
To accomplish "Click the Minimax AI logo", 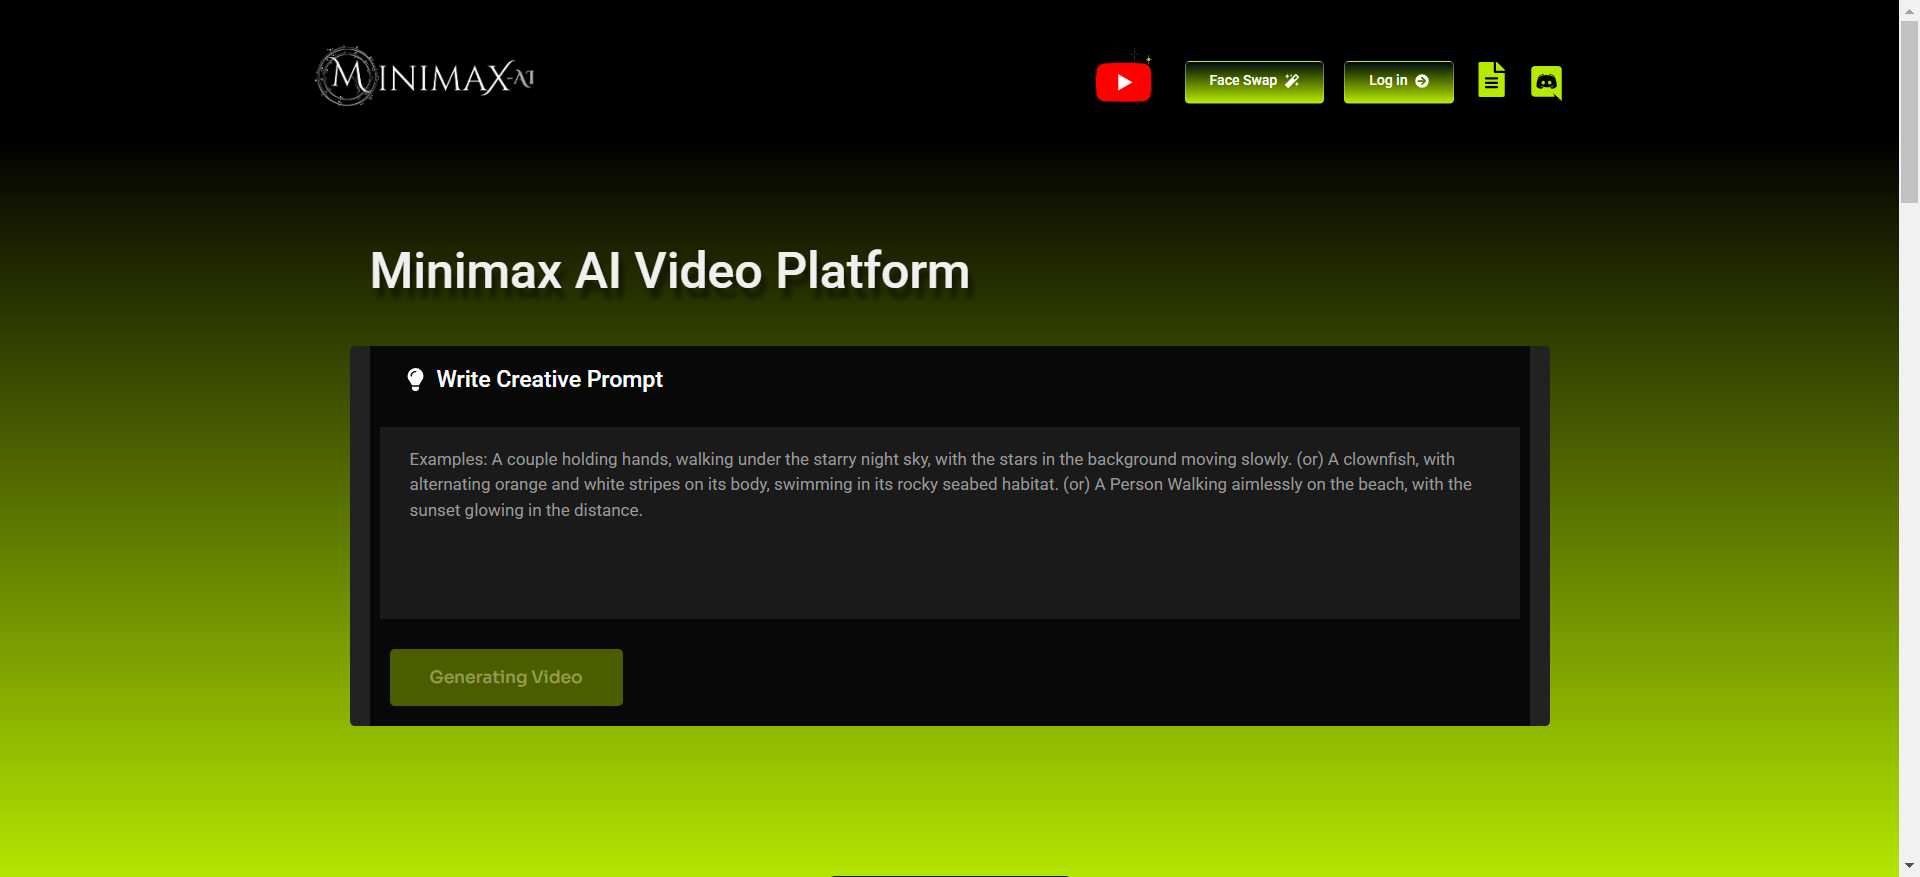I will [425, 76].
